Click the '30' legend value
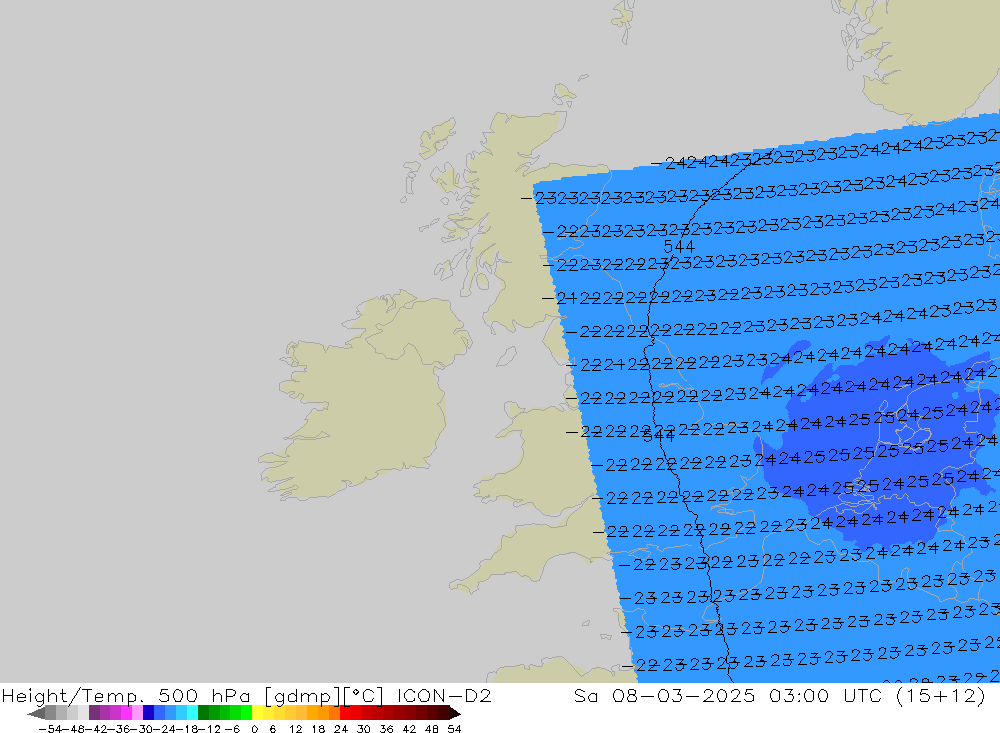The width and height of the screenshot is (1000, 733). pos(364,729)
